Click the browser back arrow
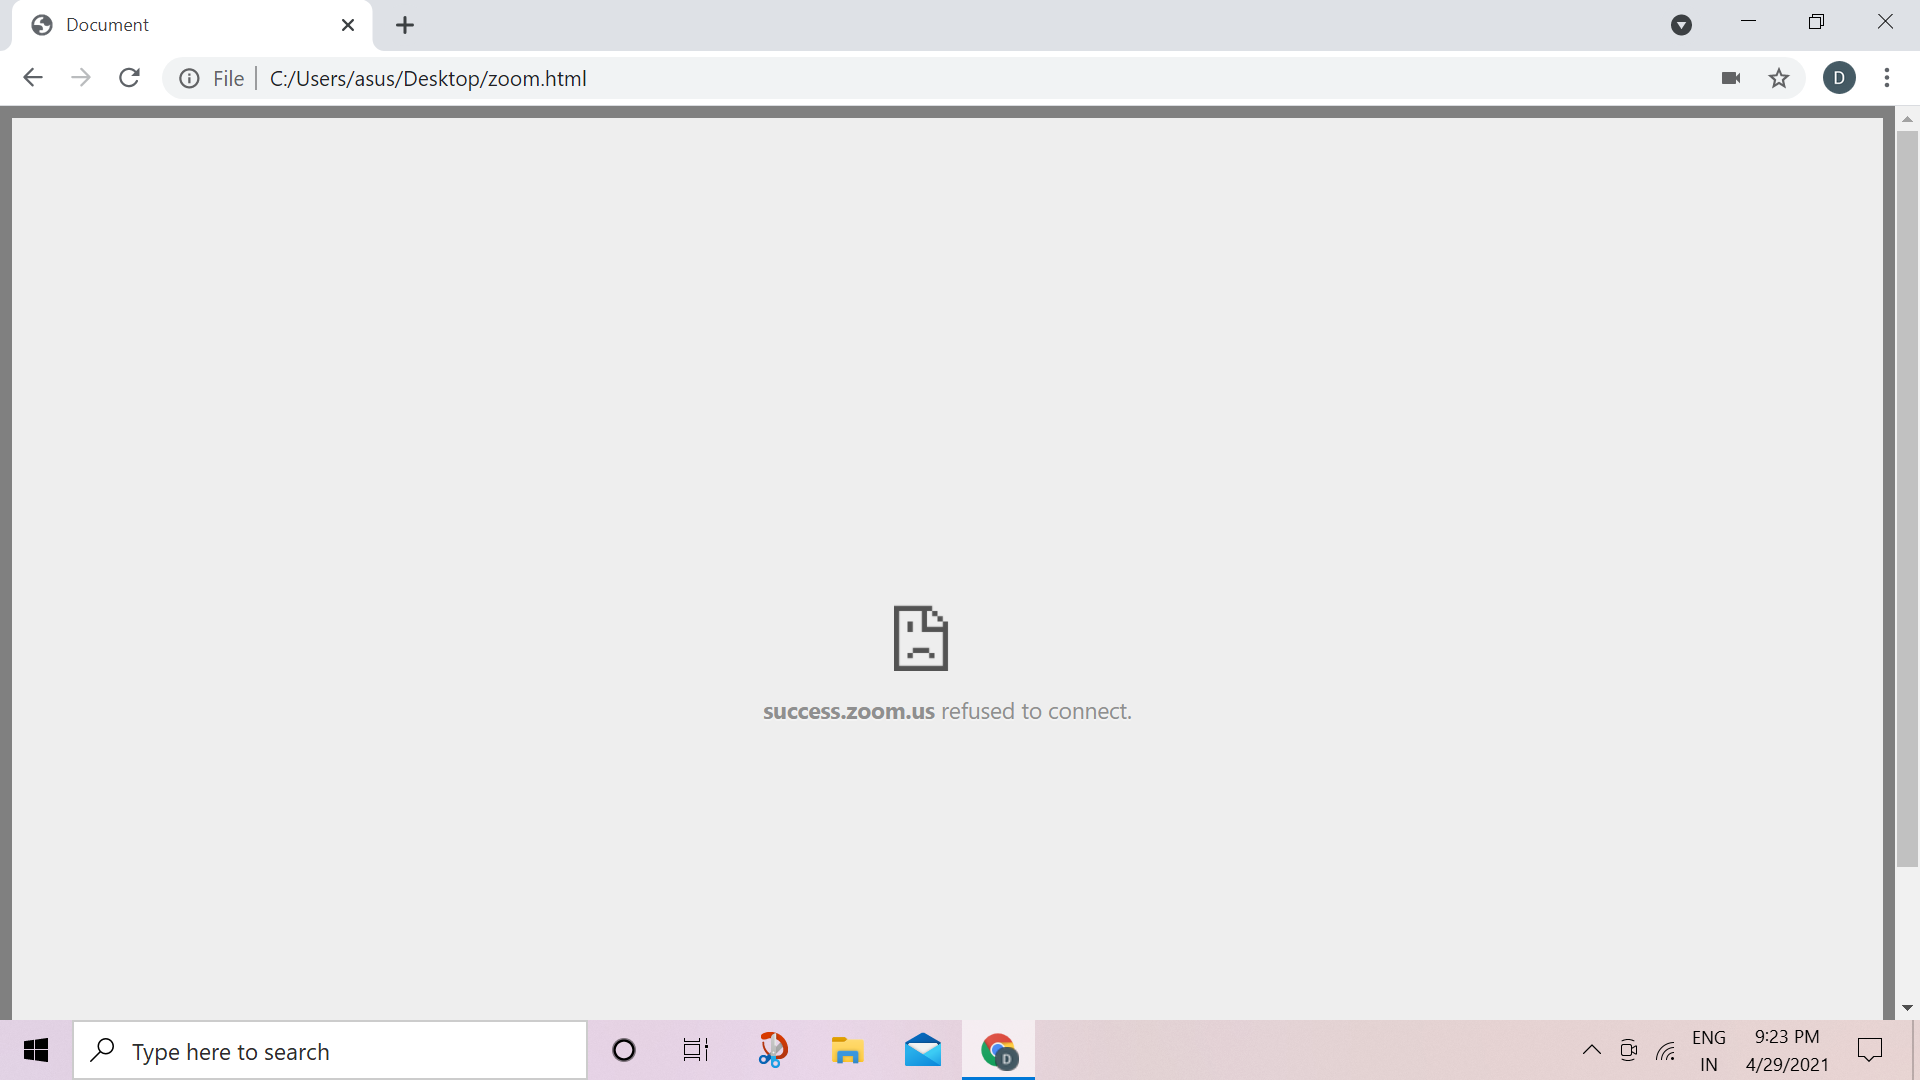The image size is (1920, 1080). tap(33, 78)
